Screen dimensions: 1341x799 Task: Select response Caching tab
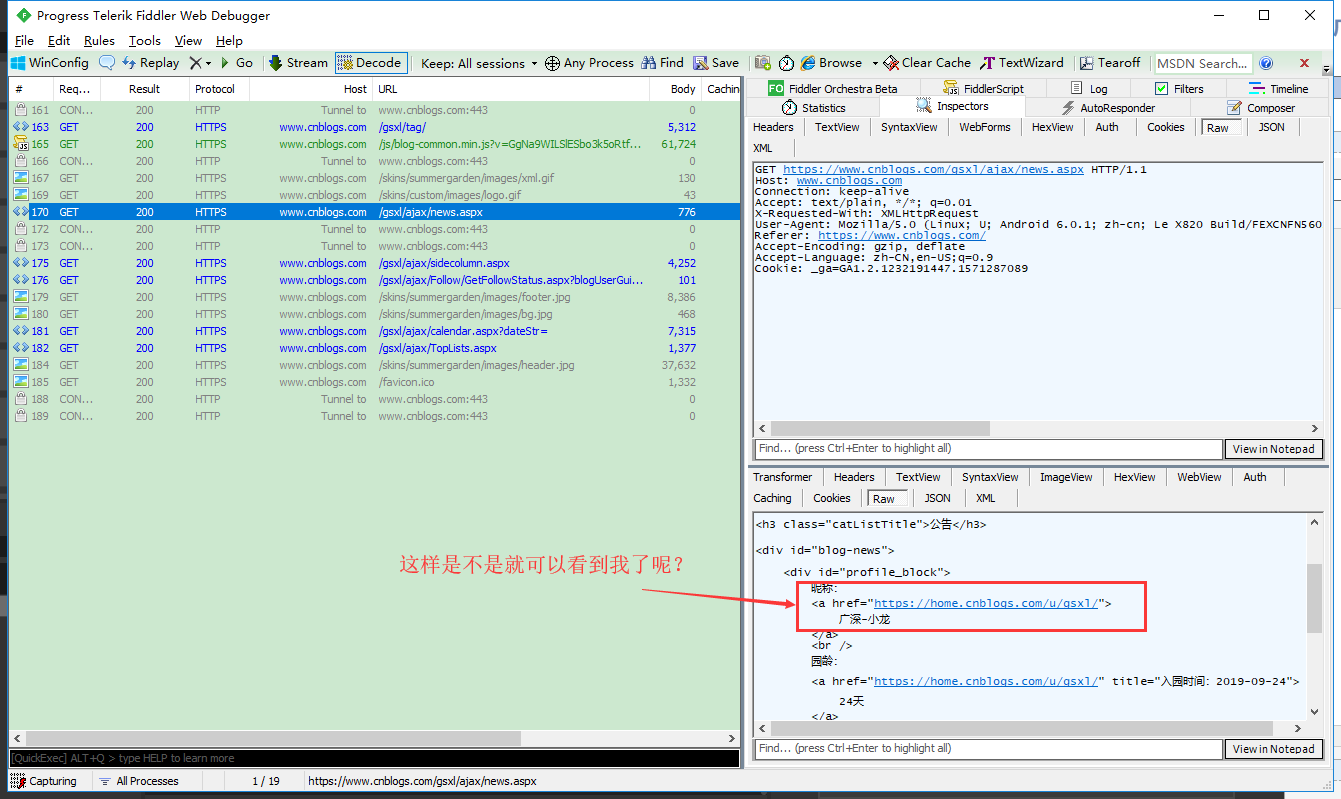click(x=772, y=498)
